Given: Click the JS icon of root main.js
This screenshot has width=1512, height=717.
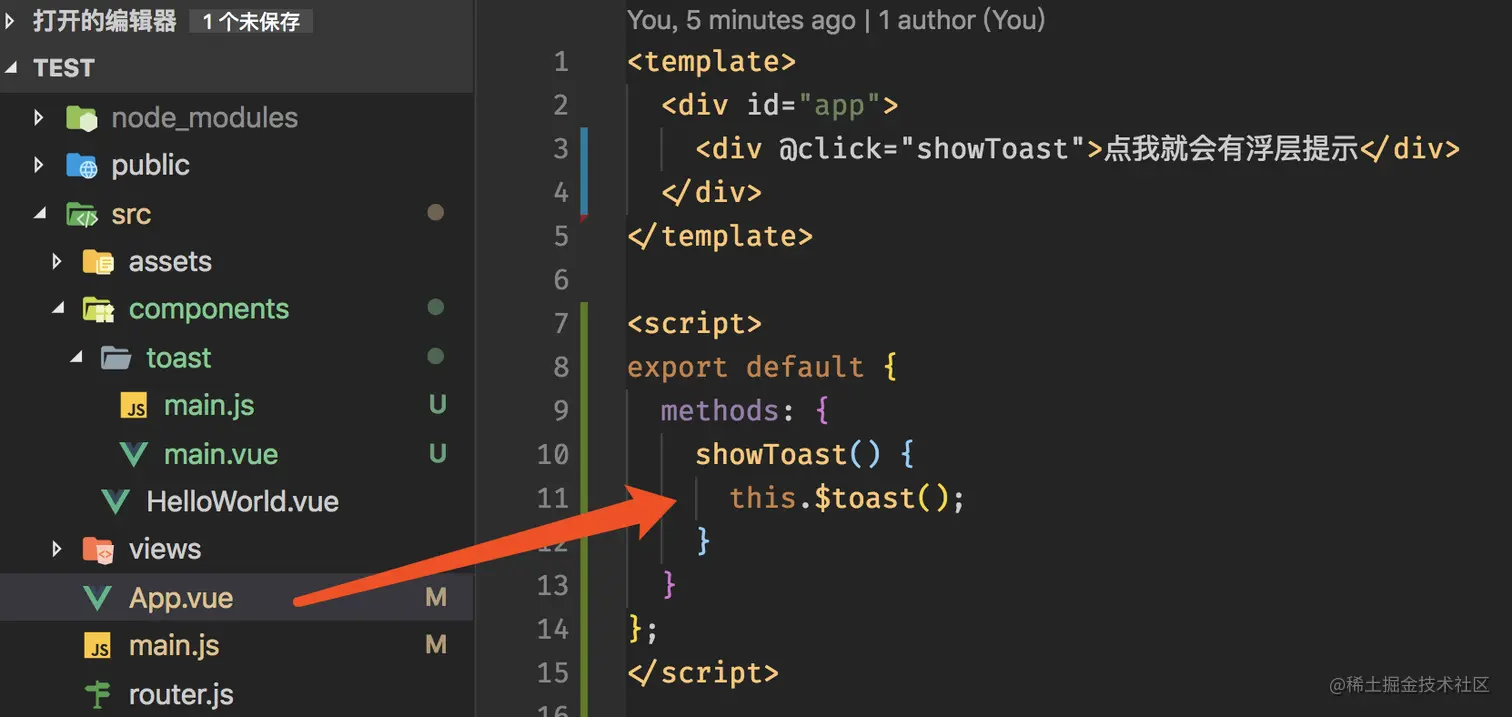Looking at the screenshot, I should 98,646.
